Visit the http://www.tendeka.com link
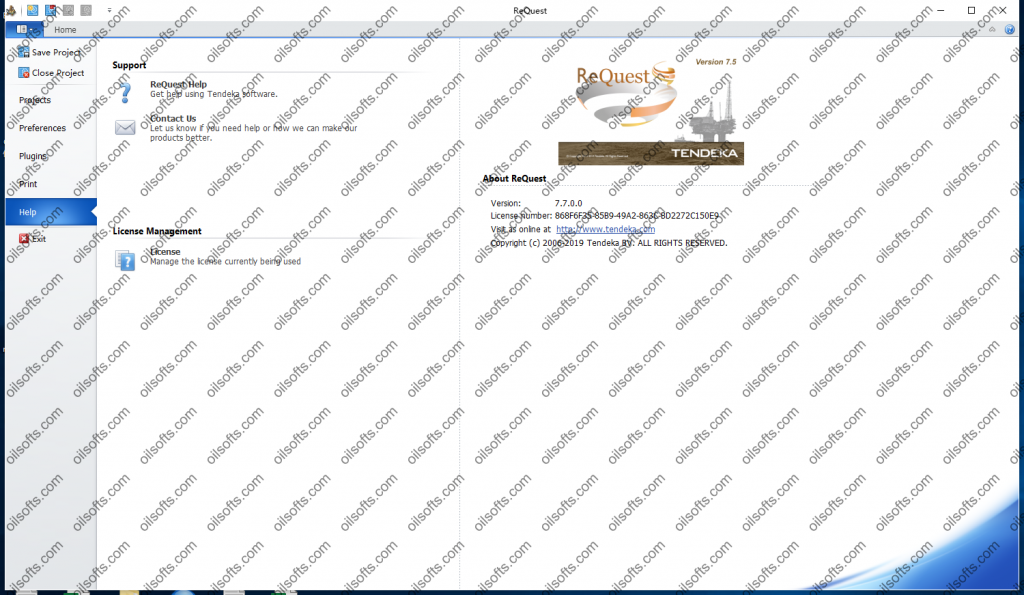Viewport: 1024px width, 595px height. pos(605,229)
